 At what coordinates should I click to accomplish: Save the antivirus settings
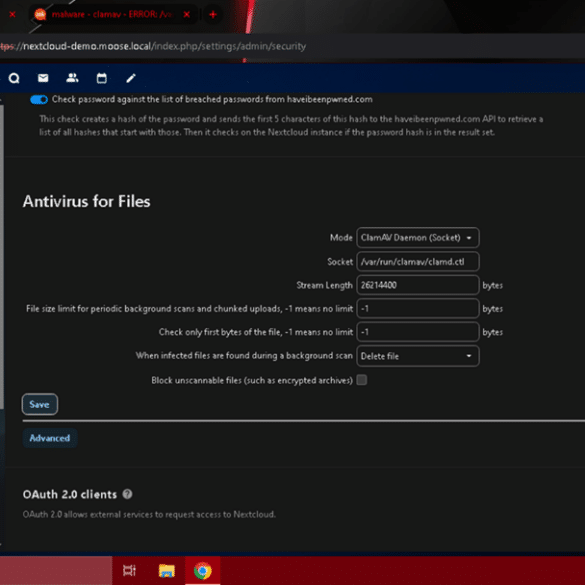click(40, 404)
